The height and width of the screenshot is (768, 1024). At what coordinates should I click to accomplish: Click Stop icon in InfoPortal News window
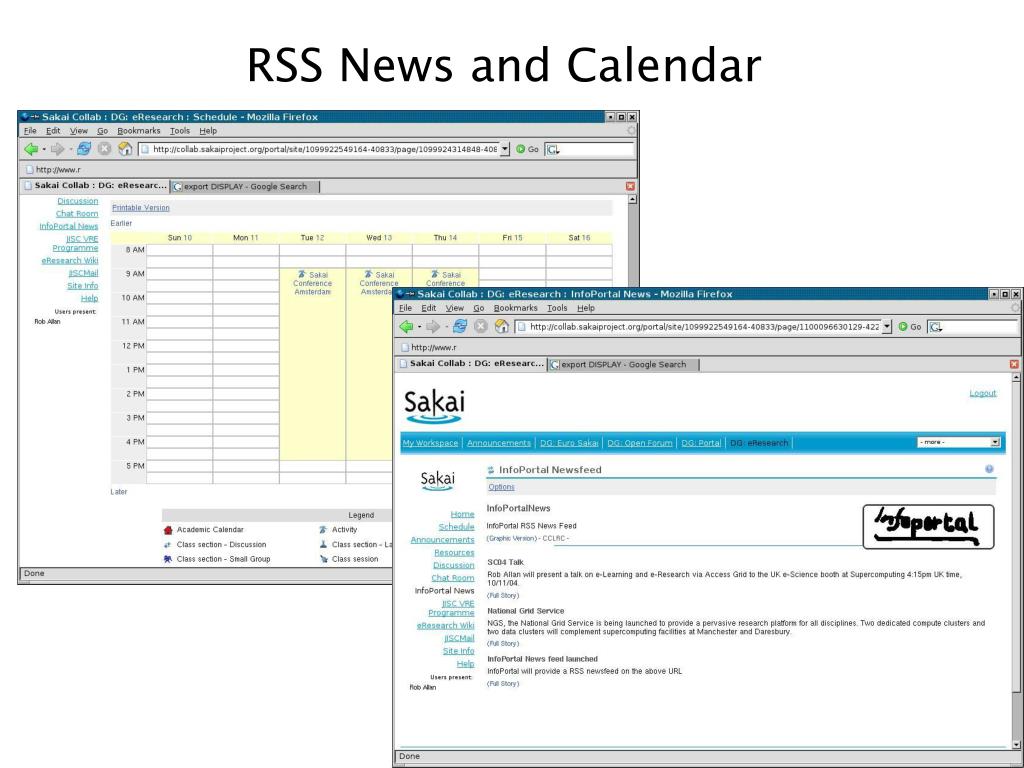[481, 327]
